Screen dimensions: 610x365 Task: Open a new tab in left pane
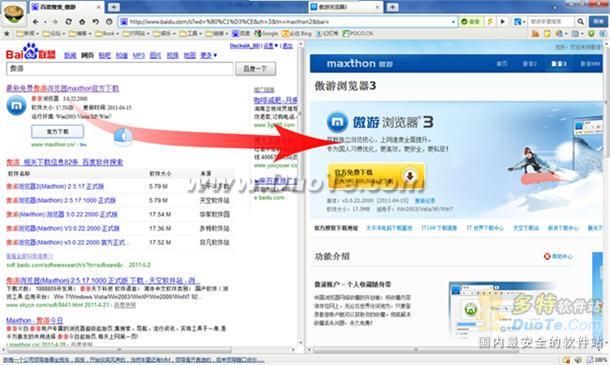click(x=114, y=7)
